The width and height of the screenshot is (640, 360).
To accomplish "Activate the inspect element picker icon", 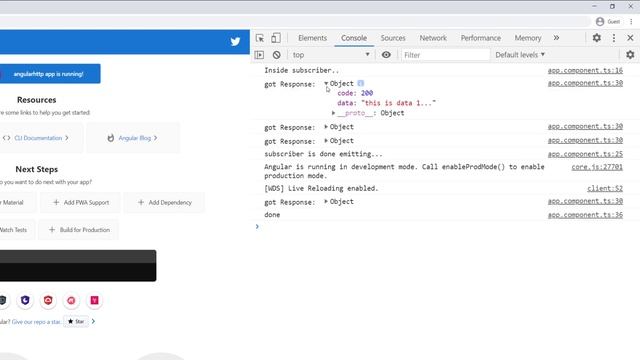I will pyautogui.click(x=260, y=38).
